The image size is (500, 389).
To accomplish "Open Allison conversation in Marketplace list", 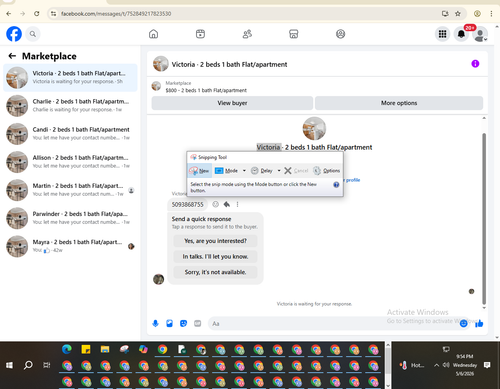I will (70, 162).
